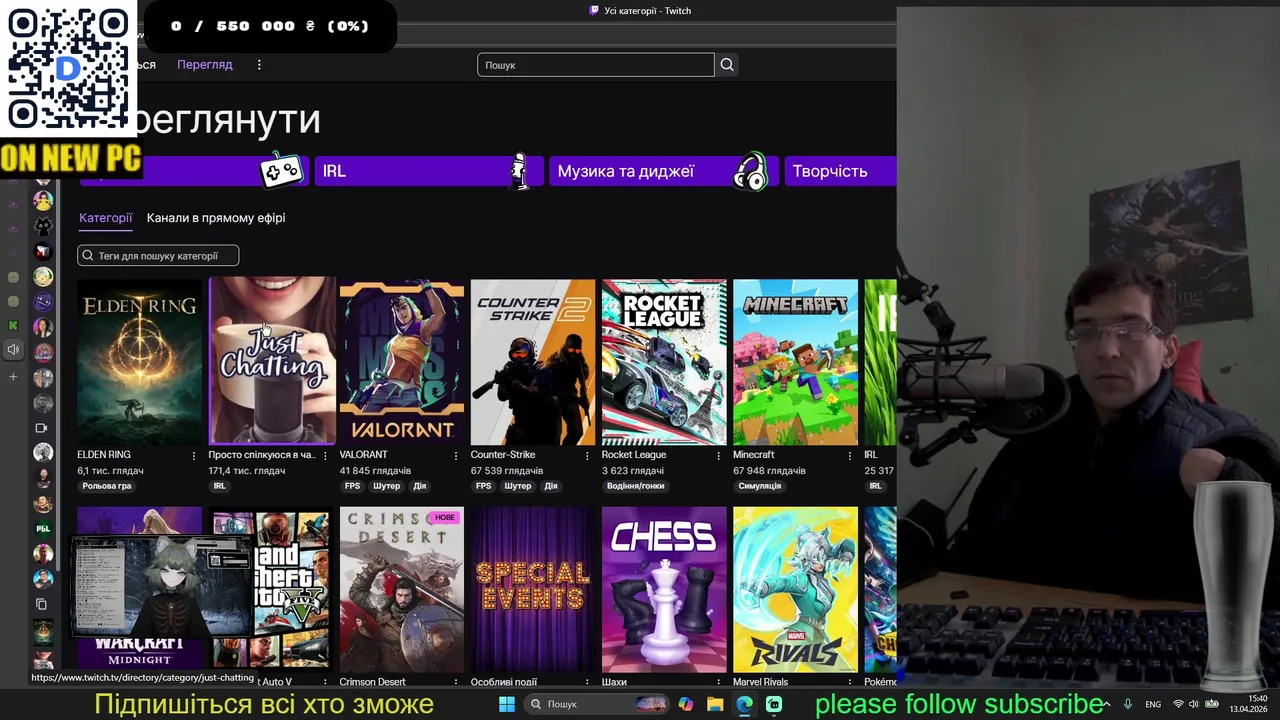Click the Шутер tag under Counter-Strike
The width and height of the screenshot is (1280, 720).
[518, 487]
